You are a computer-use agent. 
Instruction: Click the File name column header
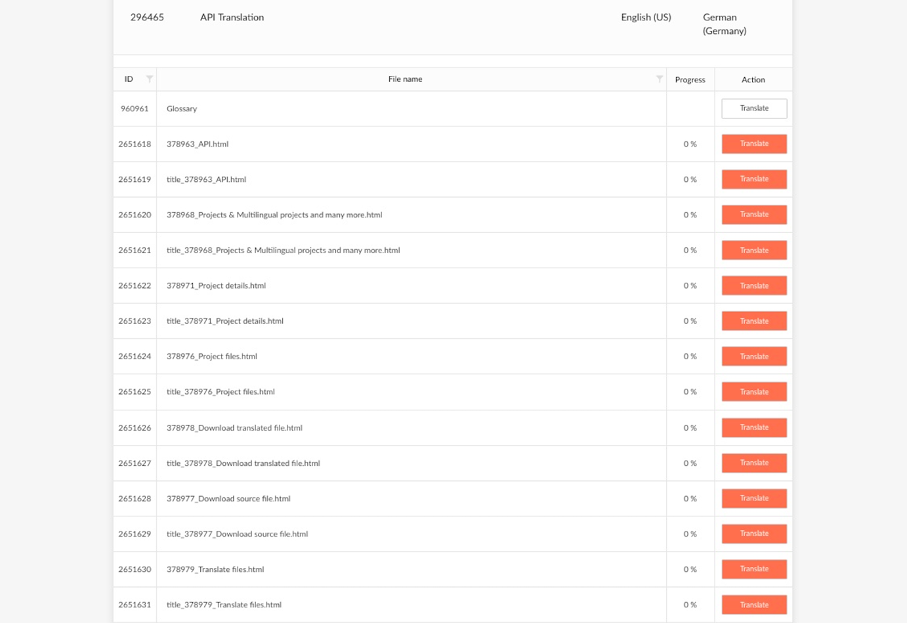click(x=405, y=79)
